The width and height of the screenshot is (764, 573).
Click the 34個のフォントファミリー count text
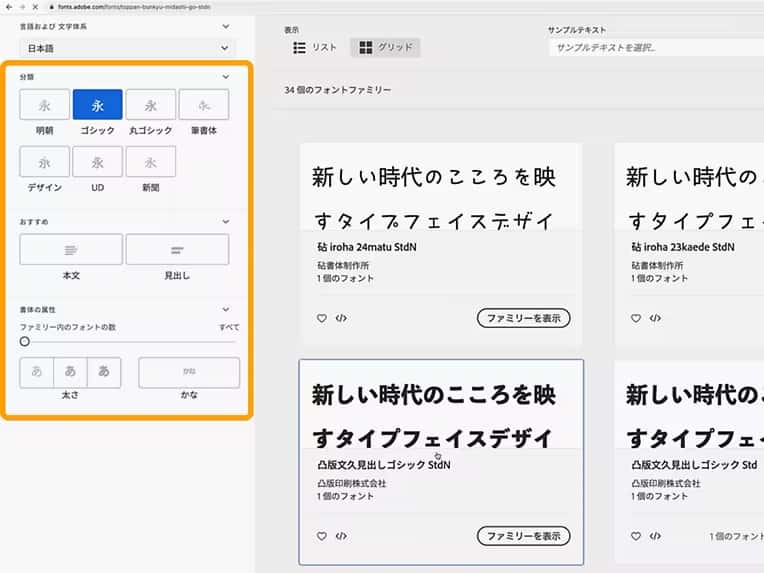point(338,90)
